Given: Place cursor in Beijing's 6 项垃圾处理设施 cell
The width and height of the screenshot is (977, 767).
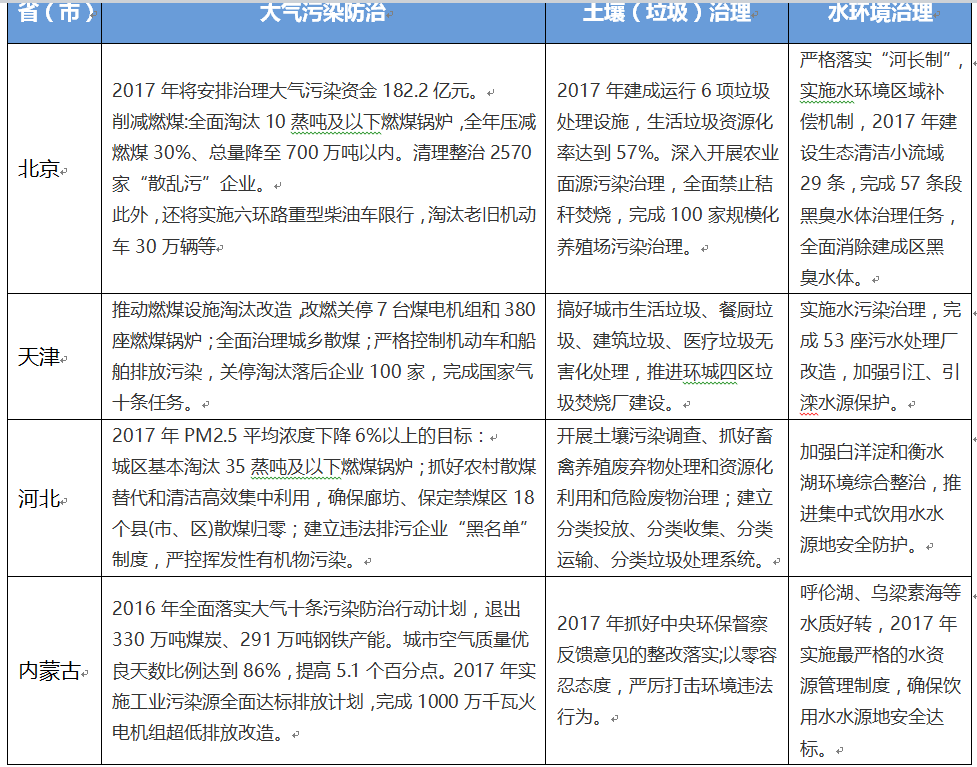Looking at the screenshot, I should (664, 91).
